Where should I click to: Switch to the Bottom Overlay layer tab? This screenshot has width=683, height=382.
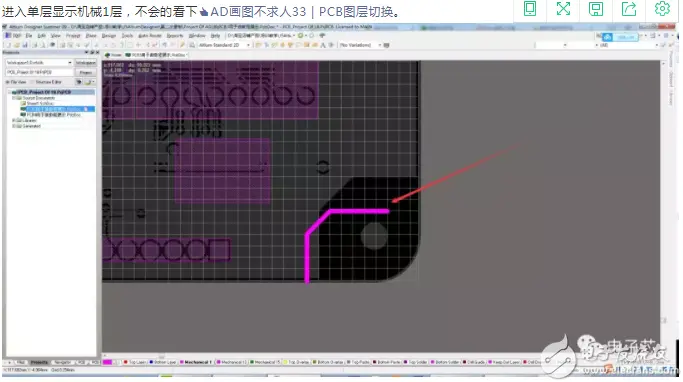point(328,362)
